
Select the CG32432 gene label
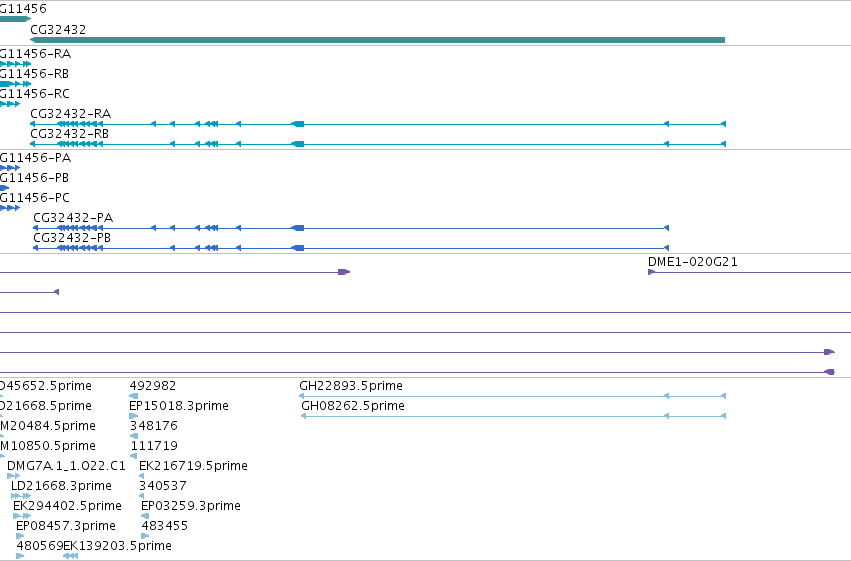pos(58,30)
